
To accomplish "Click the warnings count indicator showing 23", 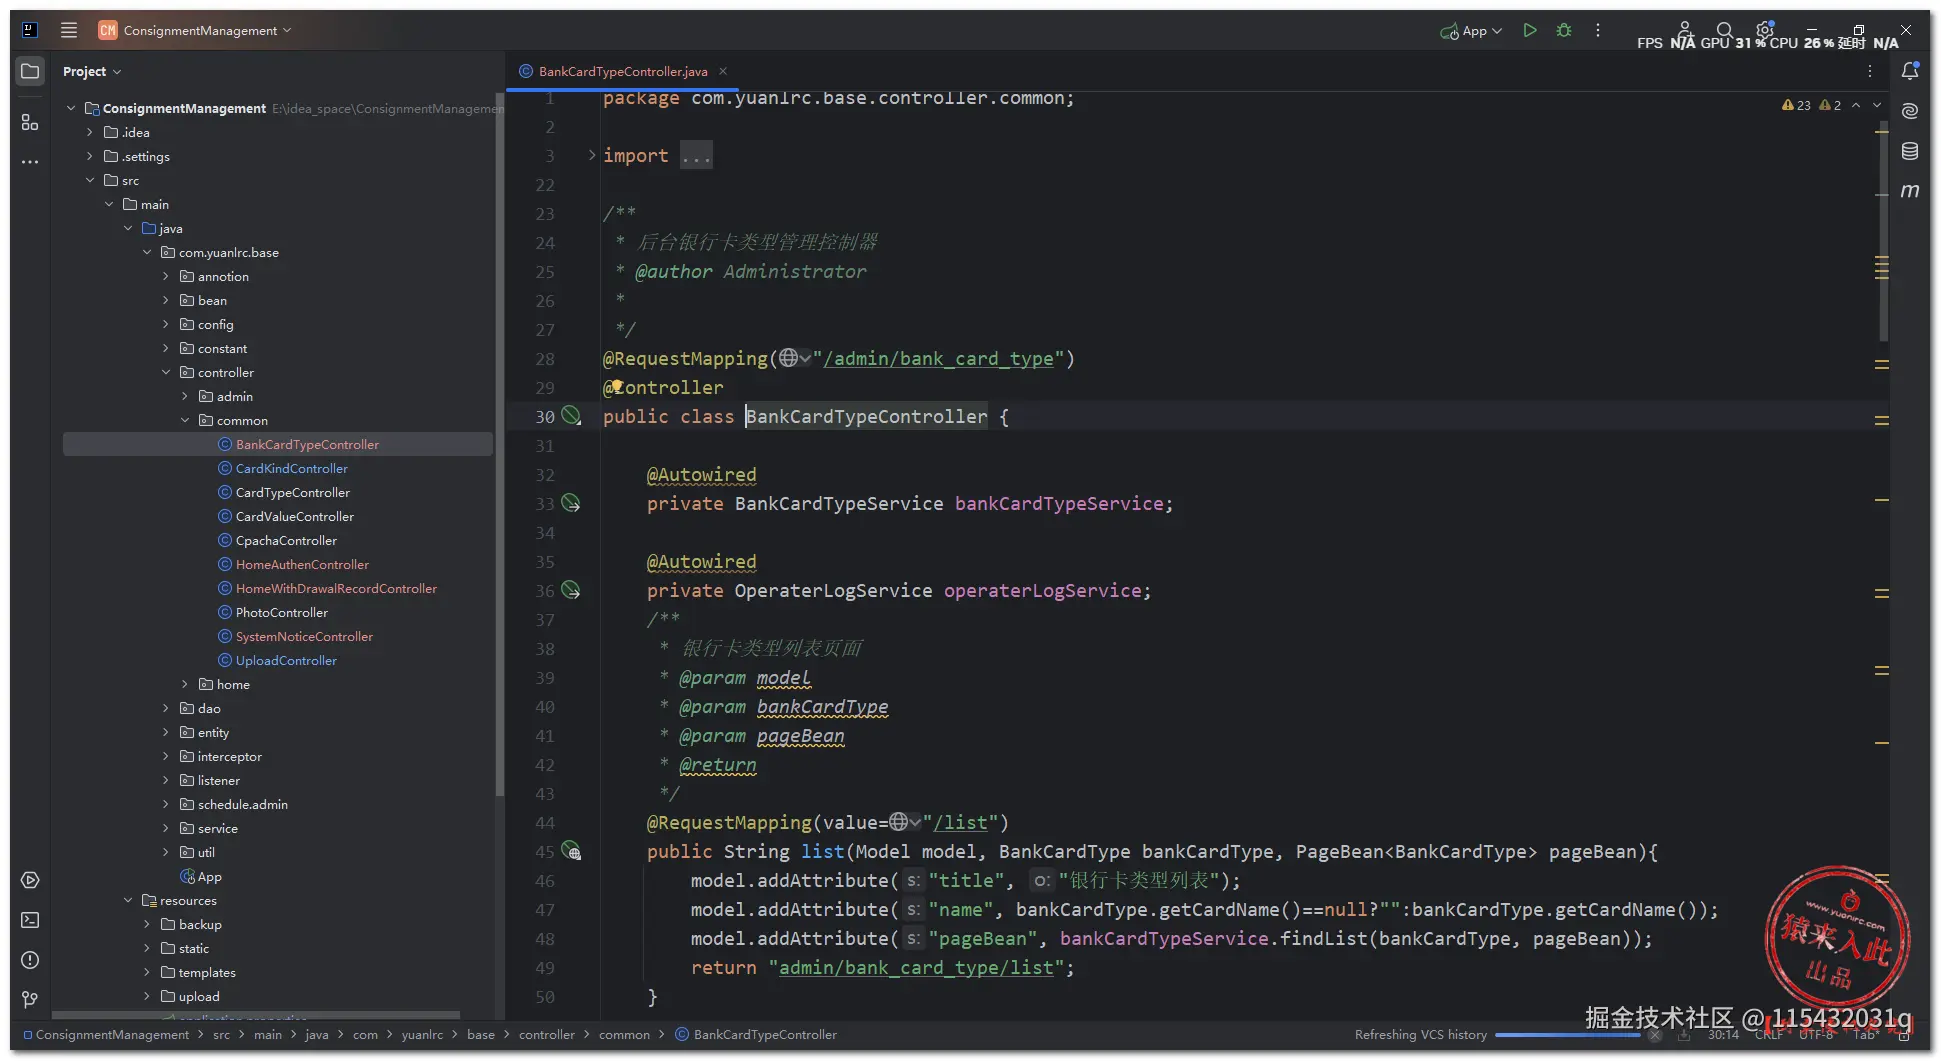I will (x=1797, y=105).
